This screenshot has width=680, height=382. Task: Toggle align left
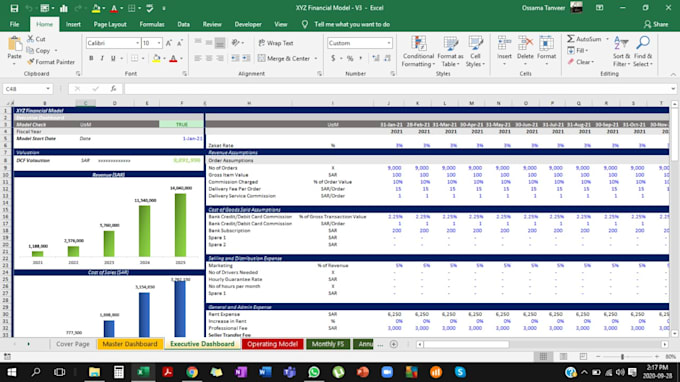pos(198,58)
